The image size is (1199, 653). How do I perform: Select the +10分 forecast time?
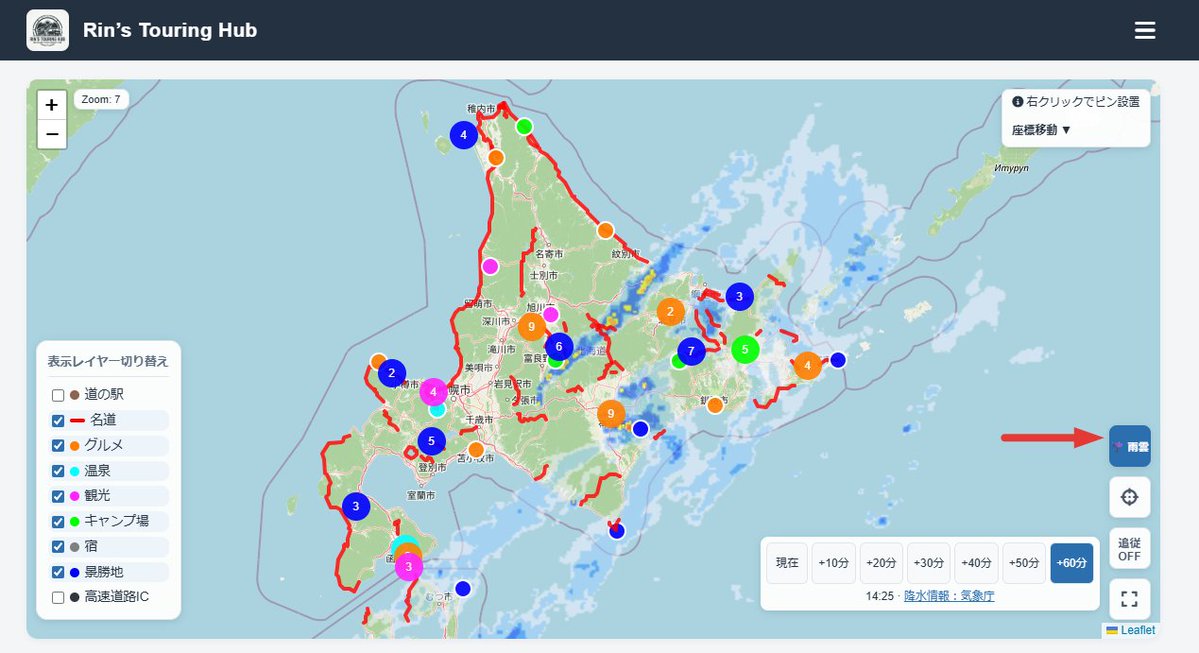tap(833, 563)
